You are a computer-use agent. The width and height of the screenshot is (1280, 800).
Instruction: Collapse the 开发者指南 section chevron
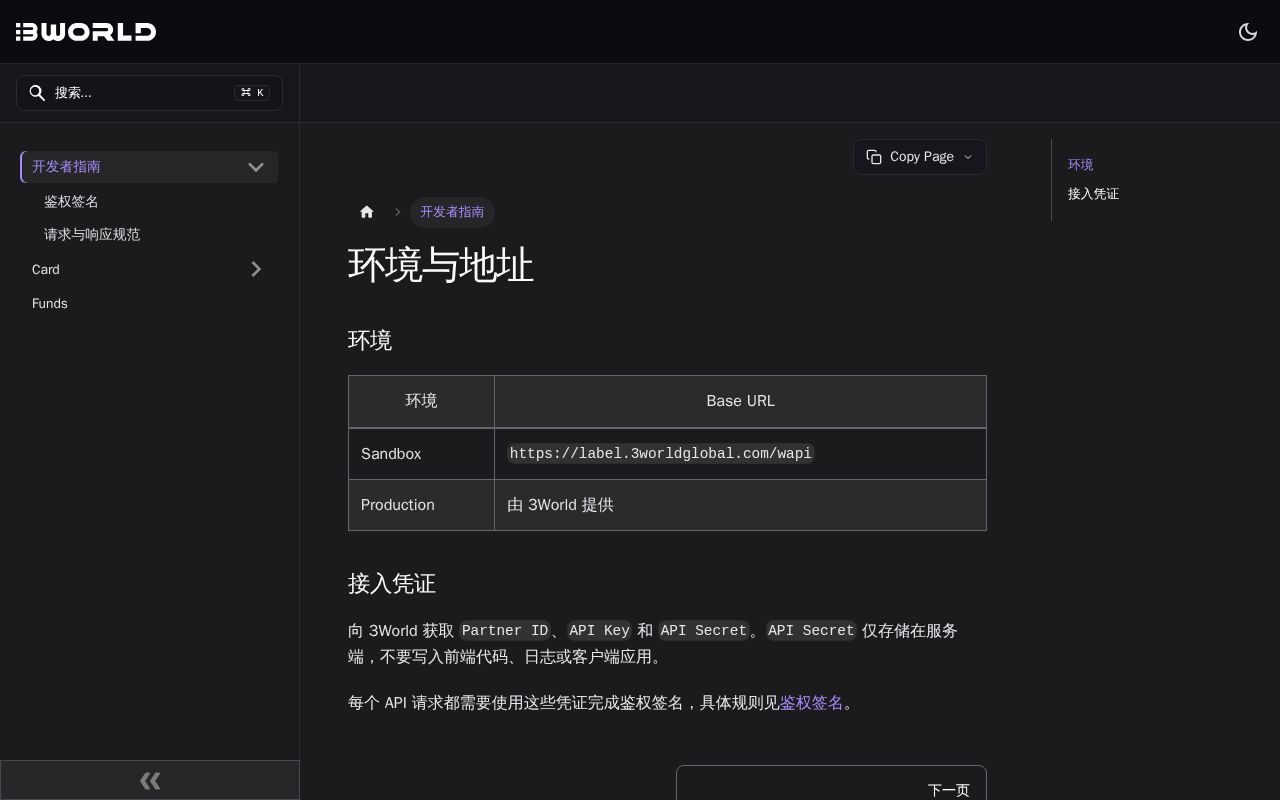pyautogui.click(x=256, y=167)
